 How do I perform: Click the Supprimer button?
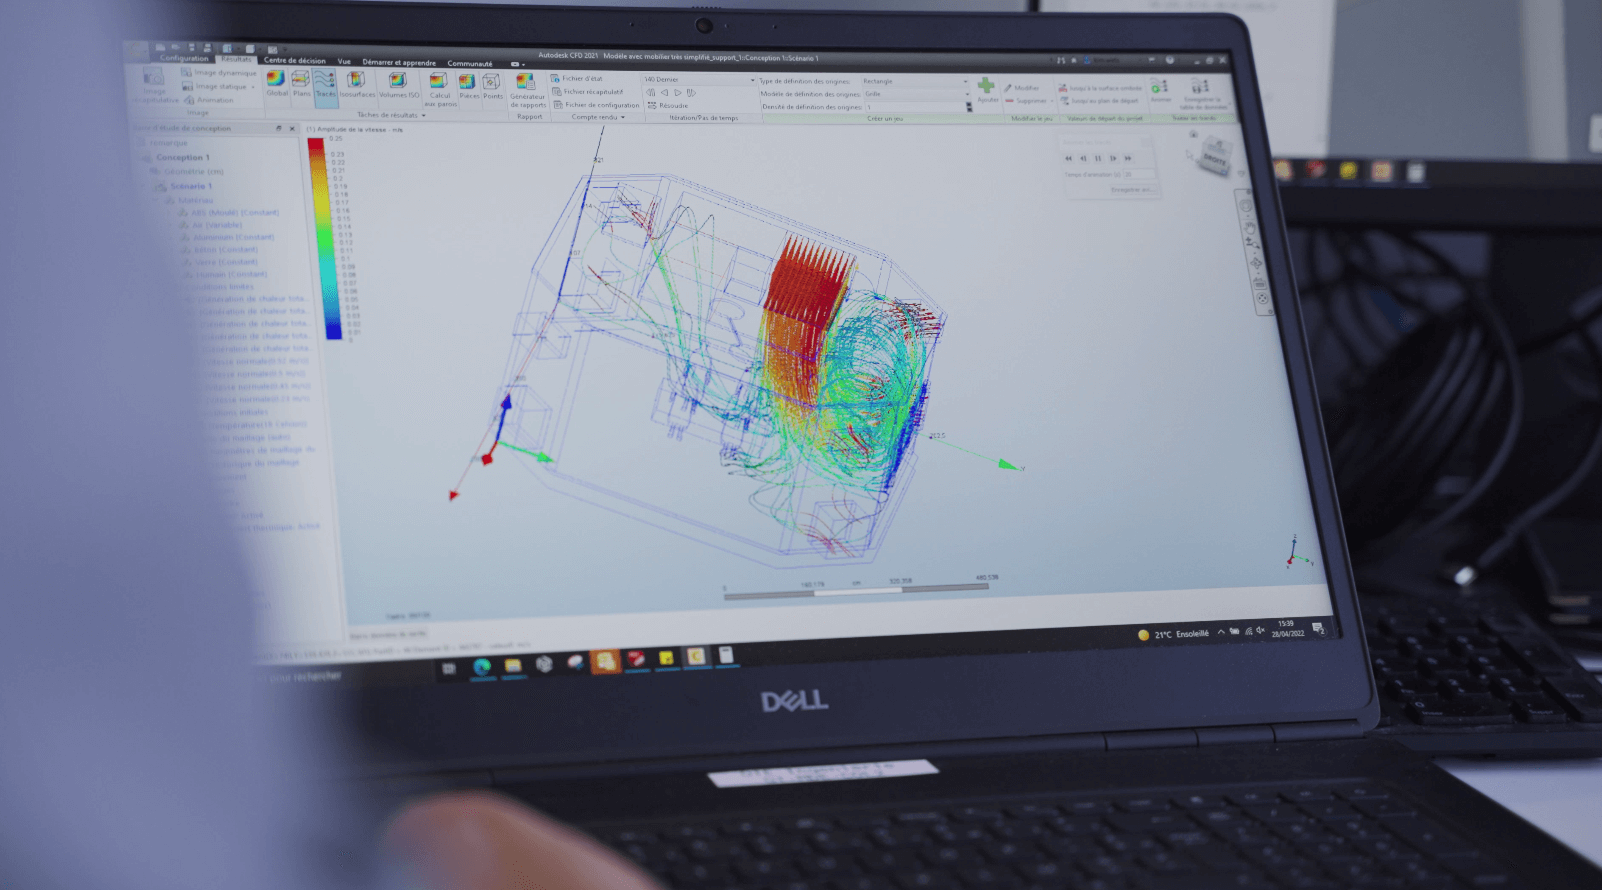click(x=1026, y=101)
